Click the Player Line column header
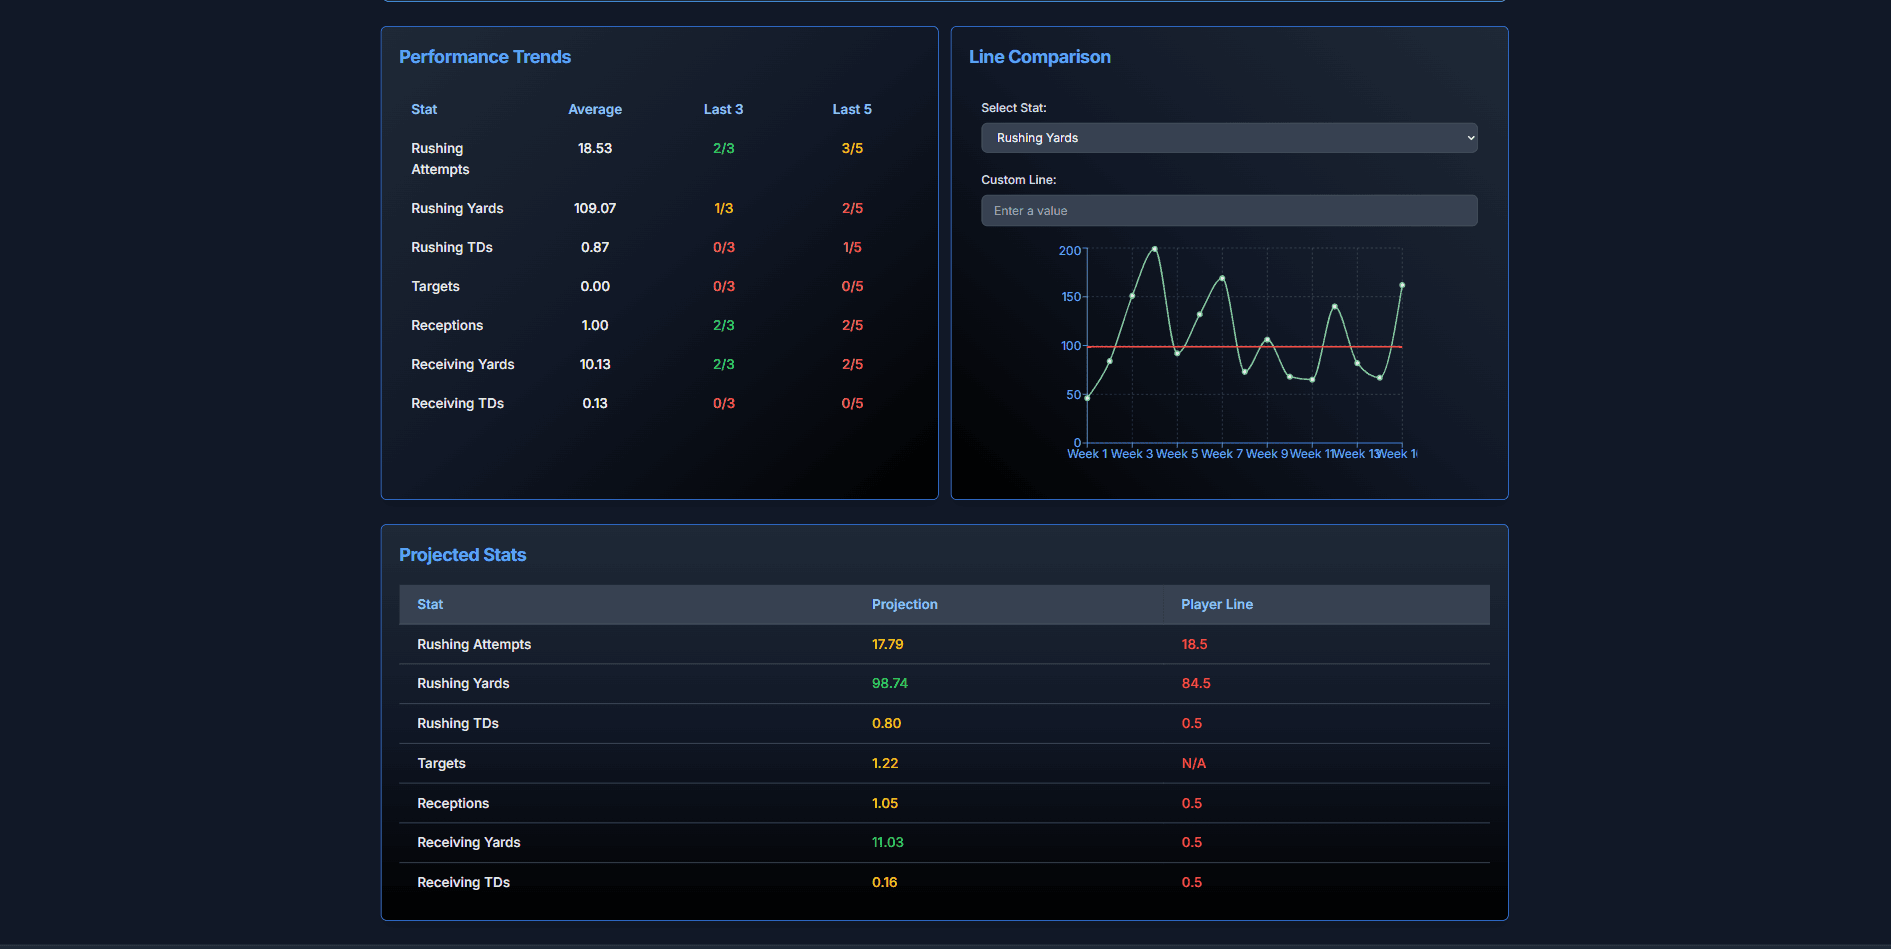The height and width of the screenshot is (949, 1891). click(1216, 605)
